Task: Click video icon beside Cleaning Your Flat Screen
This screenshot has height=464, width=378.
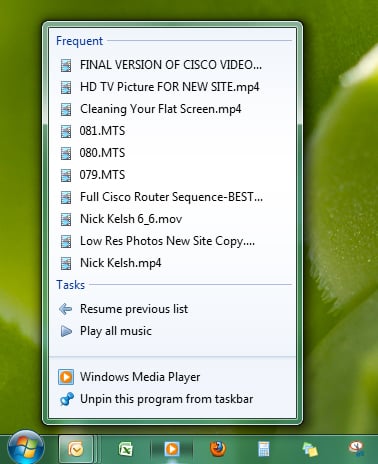Action: [66, 109]
